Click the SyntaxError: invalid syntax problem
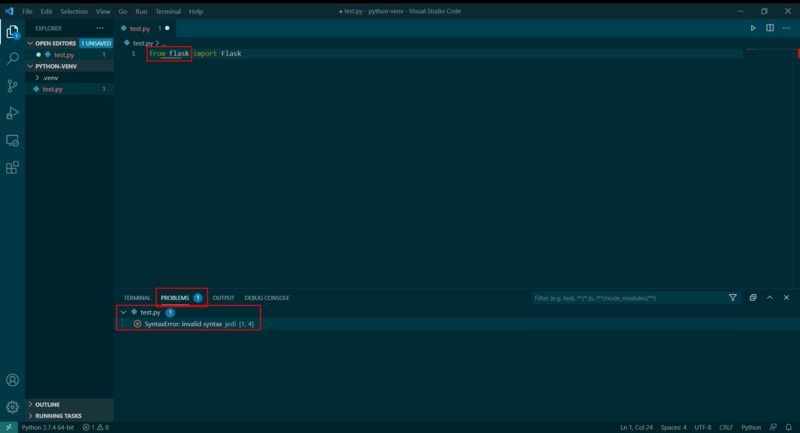 click(183, 324)
